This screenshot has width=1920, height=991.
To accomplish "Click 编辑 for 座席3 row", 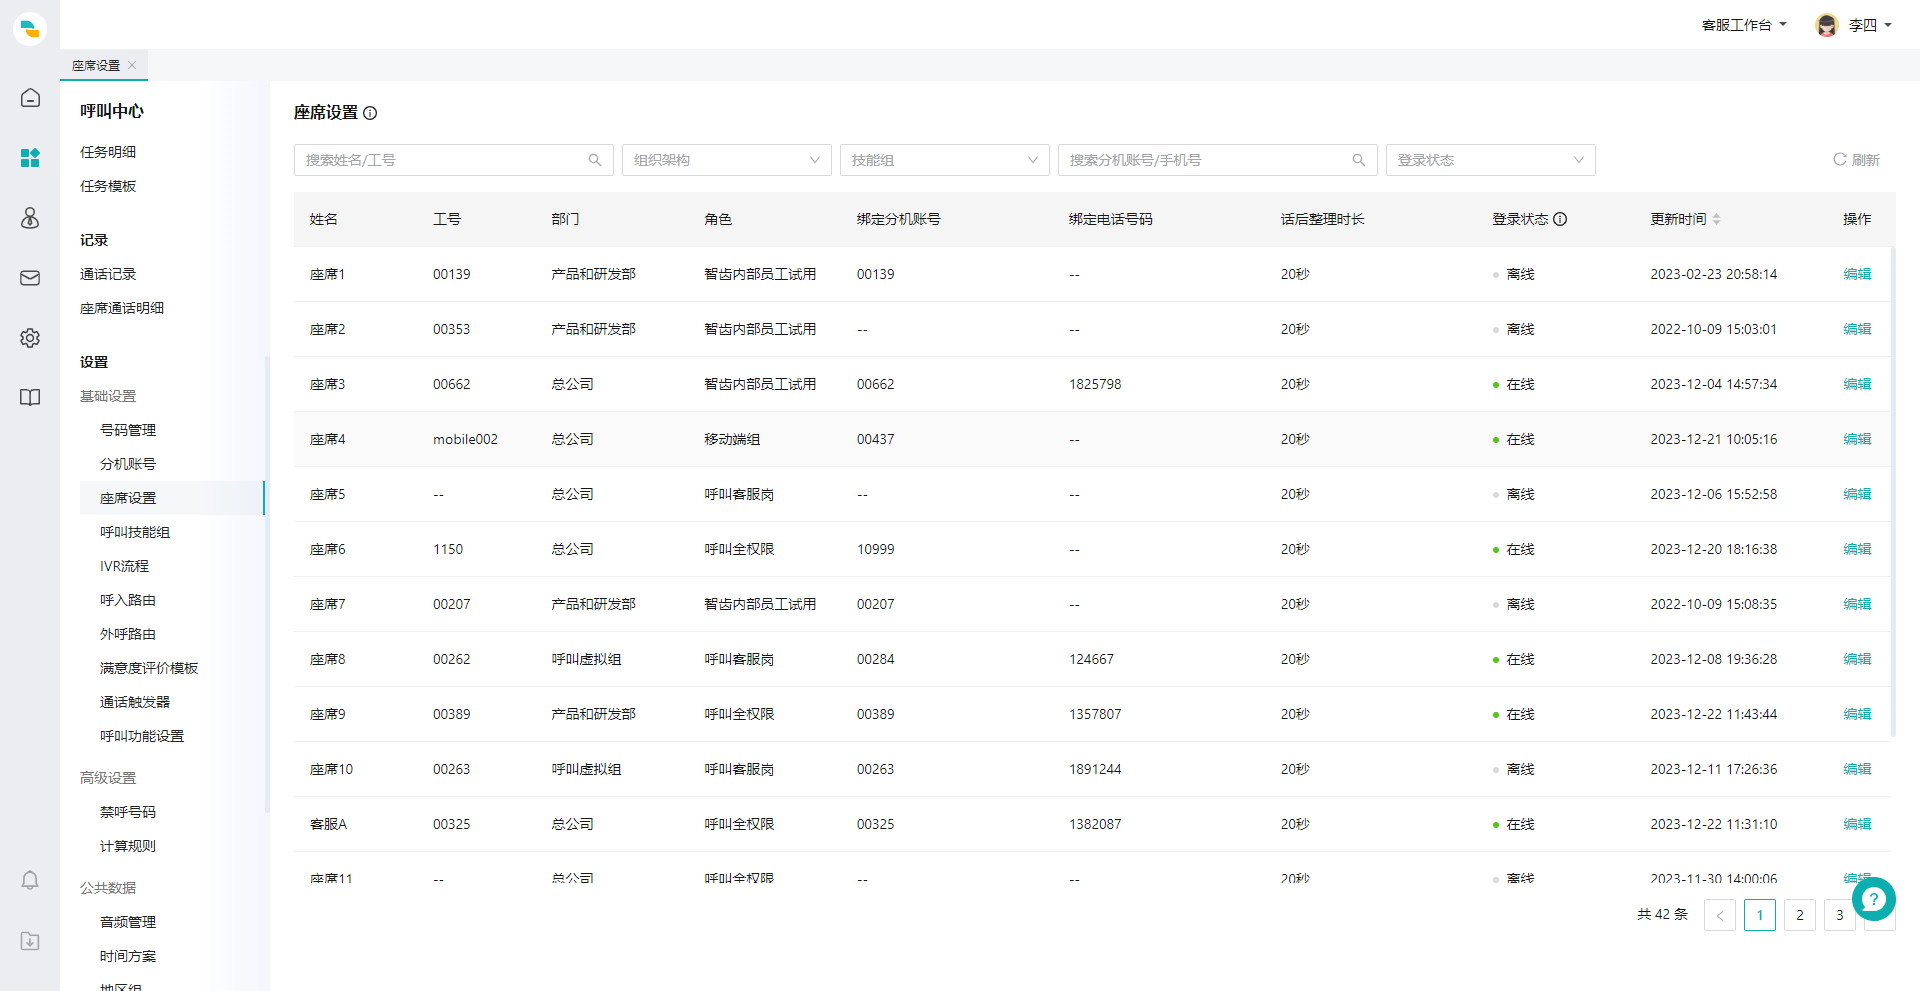I will click(x=1857, y=384).
